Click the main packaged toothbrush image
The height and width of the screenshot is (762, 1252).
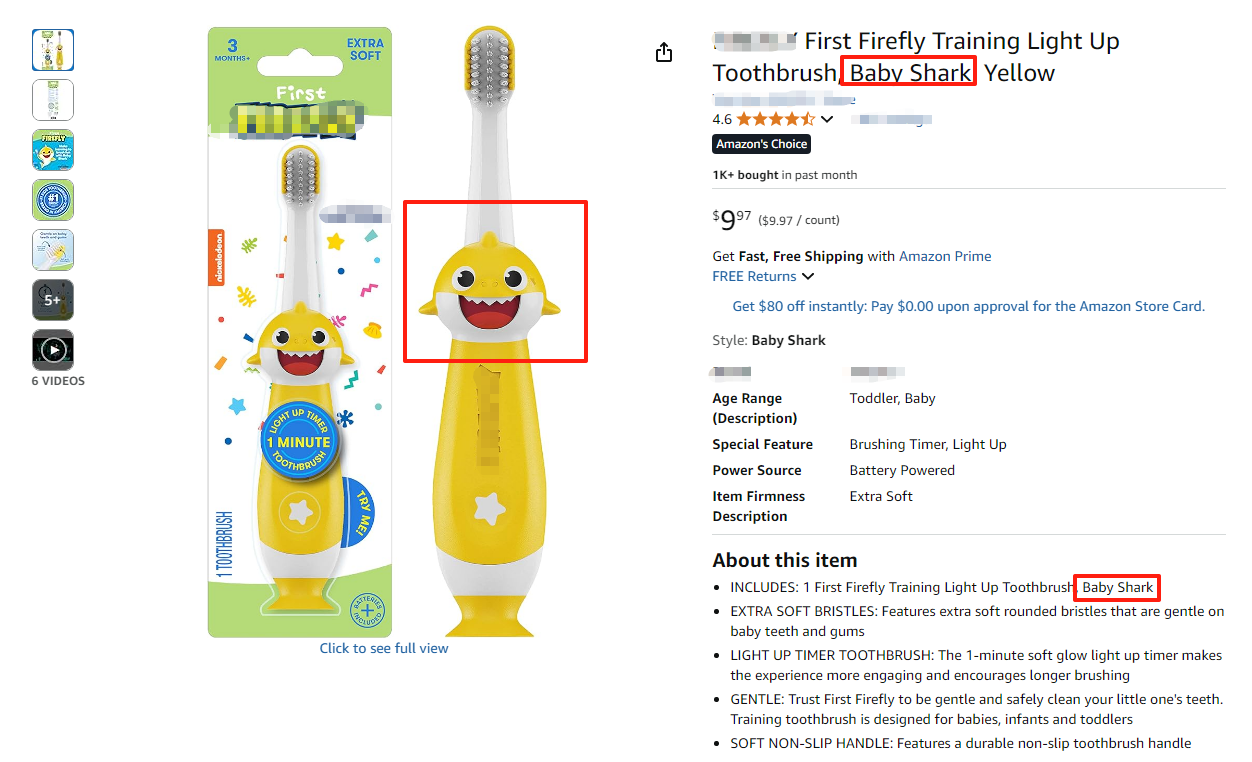tap(300, 330)
